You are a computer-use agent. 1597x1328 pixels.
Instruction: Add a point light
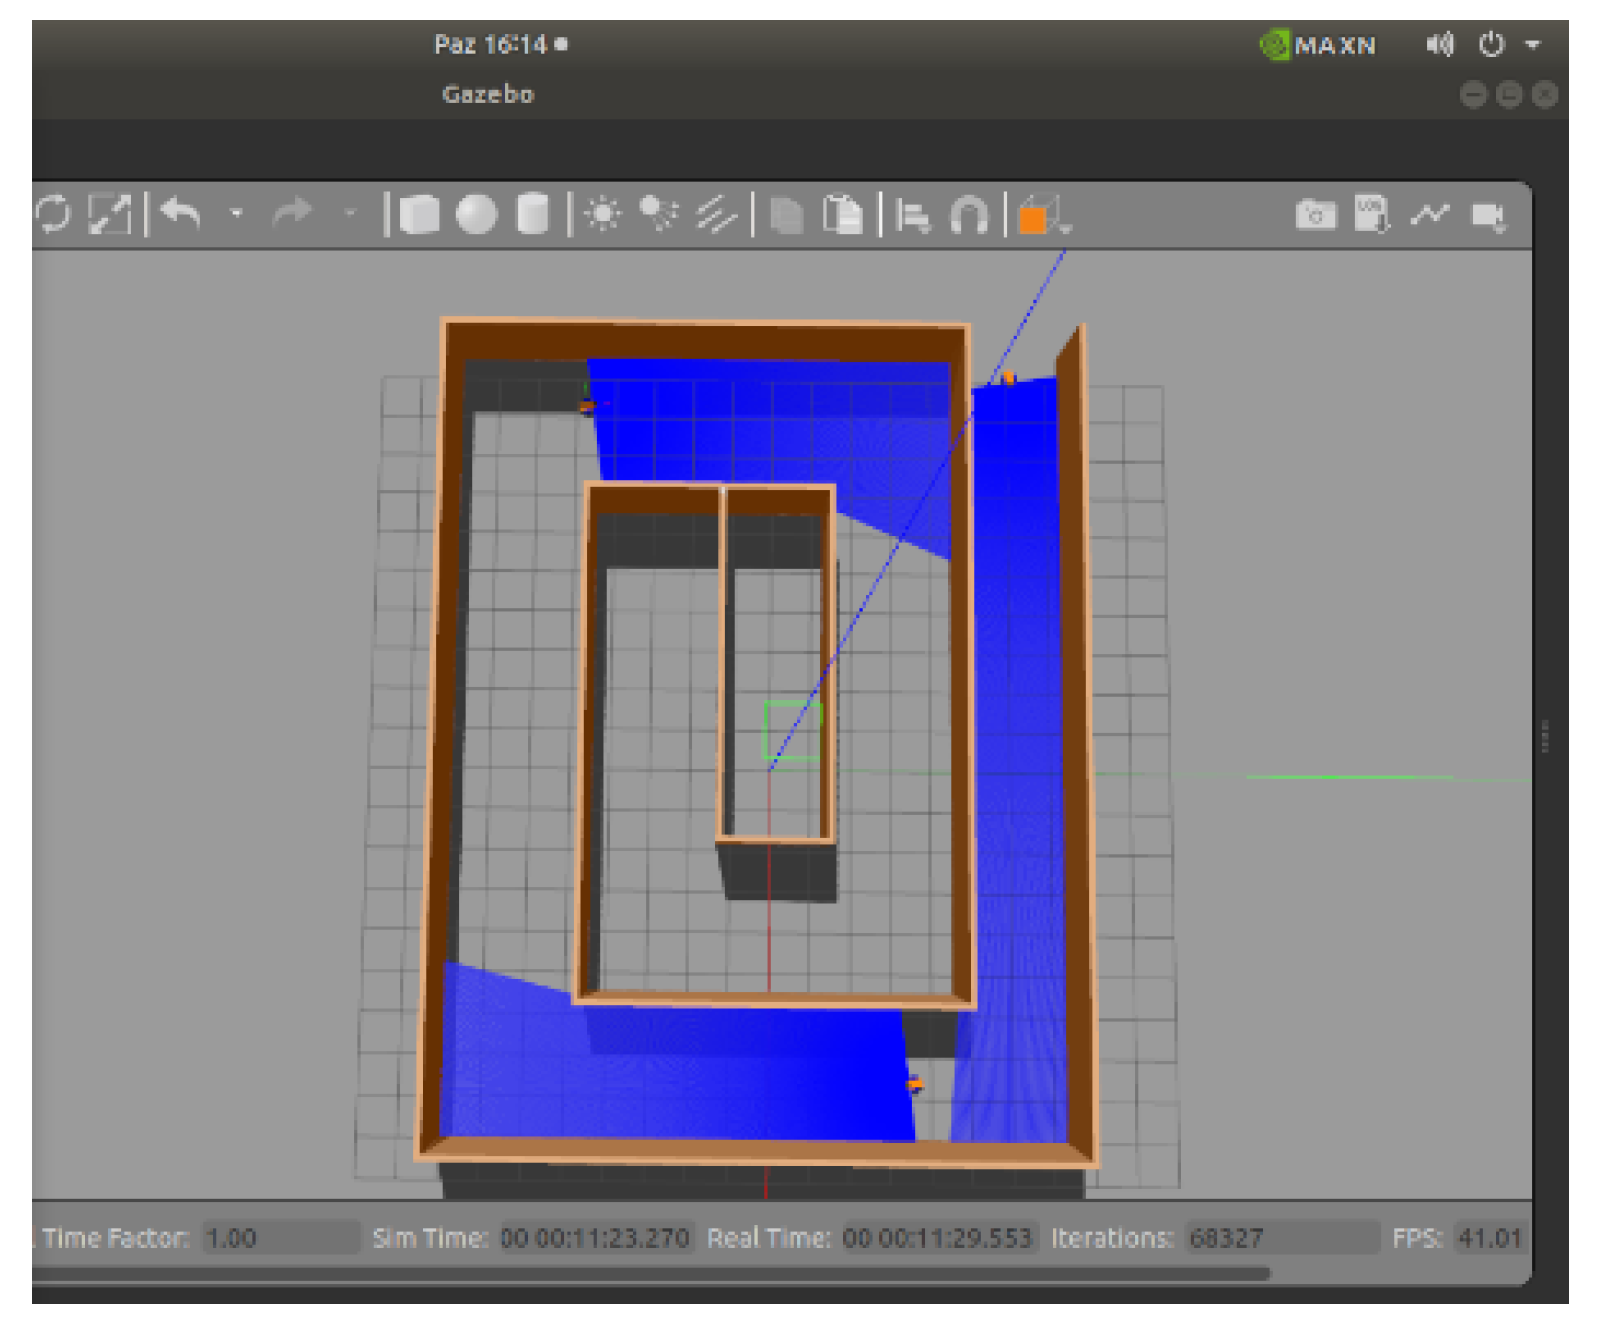click(602, 214)
